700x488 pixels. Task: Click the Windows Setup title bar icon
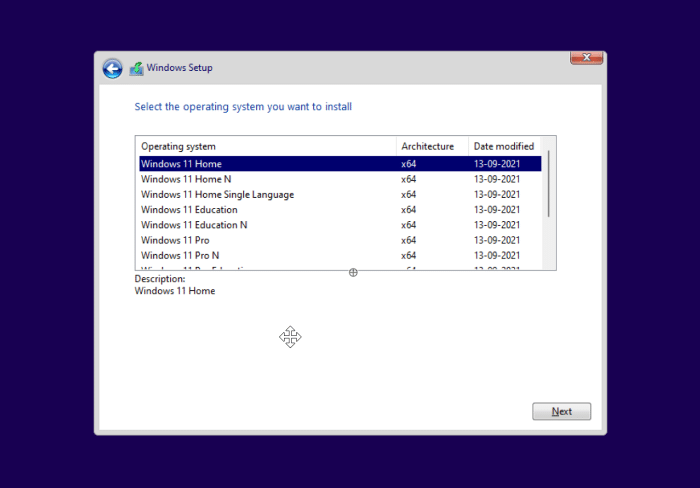[x=136, y=68]
